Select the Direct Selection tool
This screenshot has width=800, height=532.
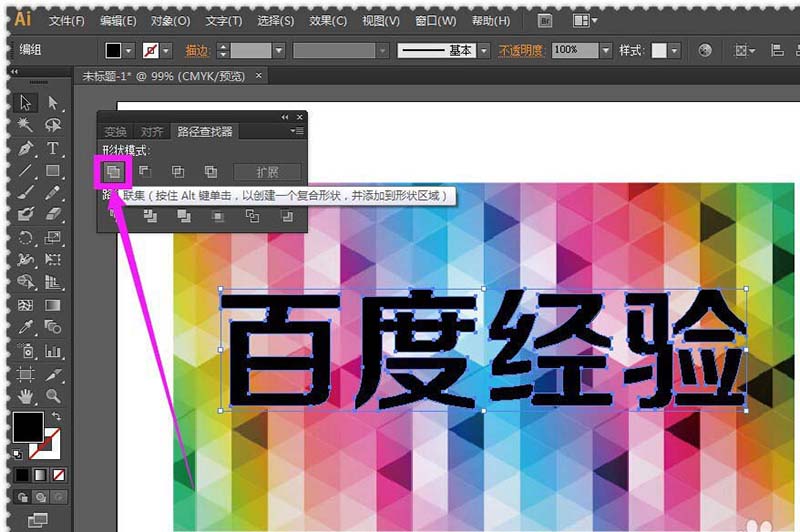tap(53, 103)
